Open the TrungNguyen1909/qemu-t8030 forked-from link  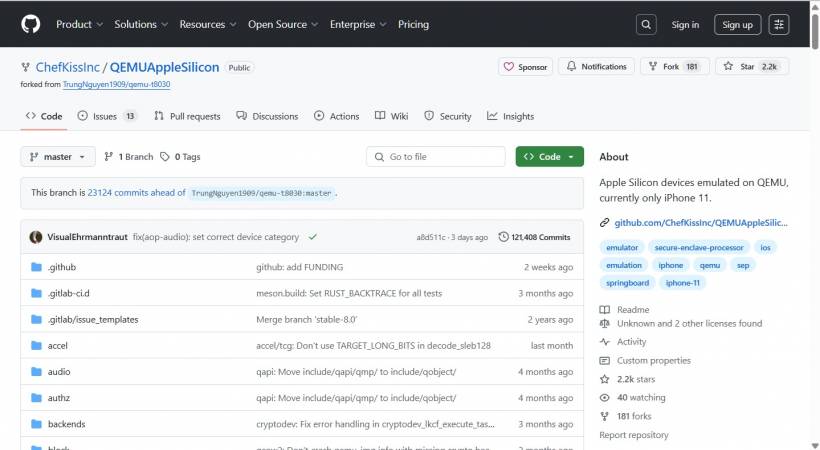tap(116, 84)
